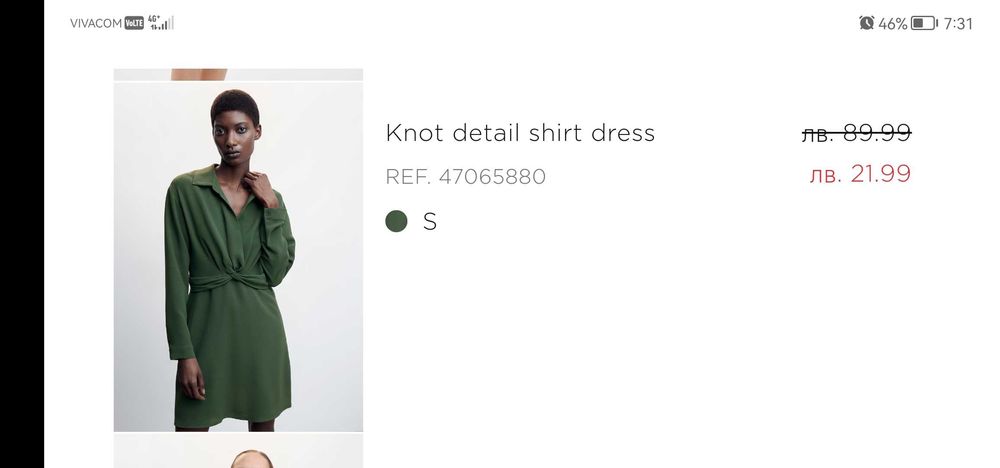Image resolution: width=1000 pixels, height=468 pixels.
Task: Tap the greyed-out second SIM signal bars
Action: 172,23
